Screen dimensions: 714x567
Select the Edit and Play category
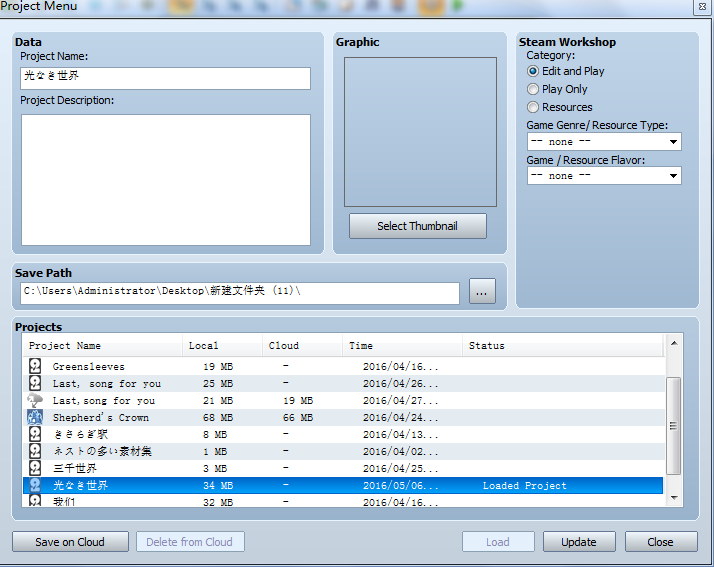[532, 72]
